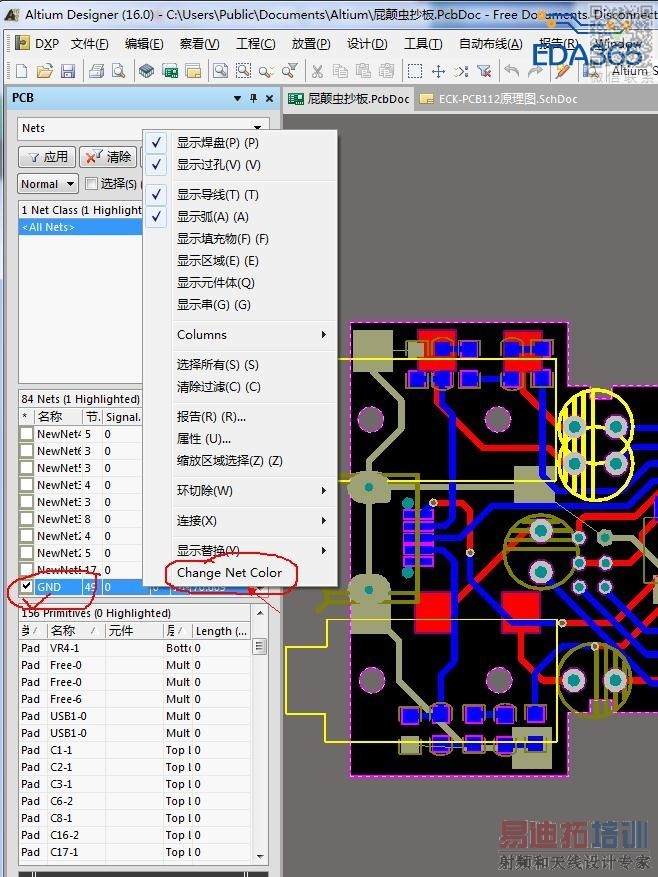Image resolution: width=658 pixels, height=877 pixels.
Task: Click the 清除 clear button
Action: [x=108, y=157]
